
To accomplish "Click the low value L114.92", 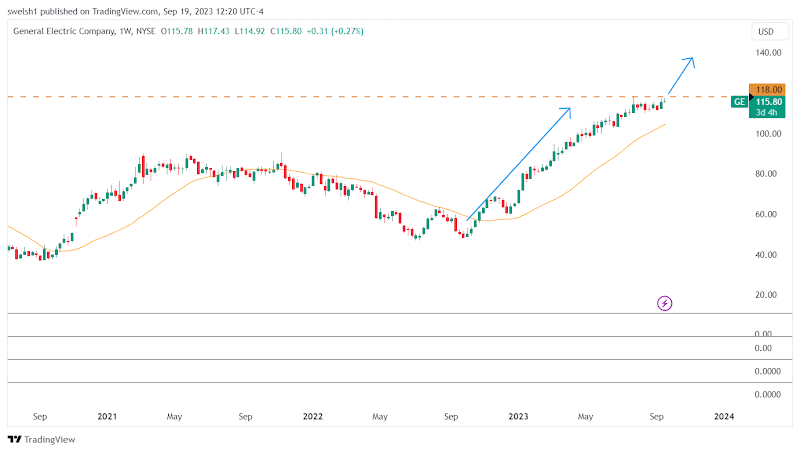I will [x=249, y=31].
